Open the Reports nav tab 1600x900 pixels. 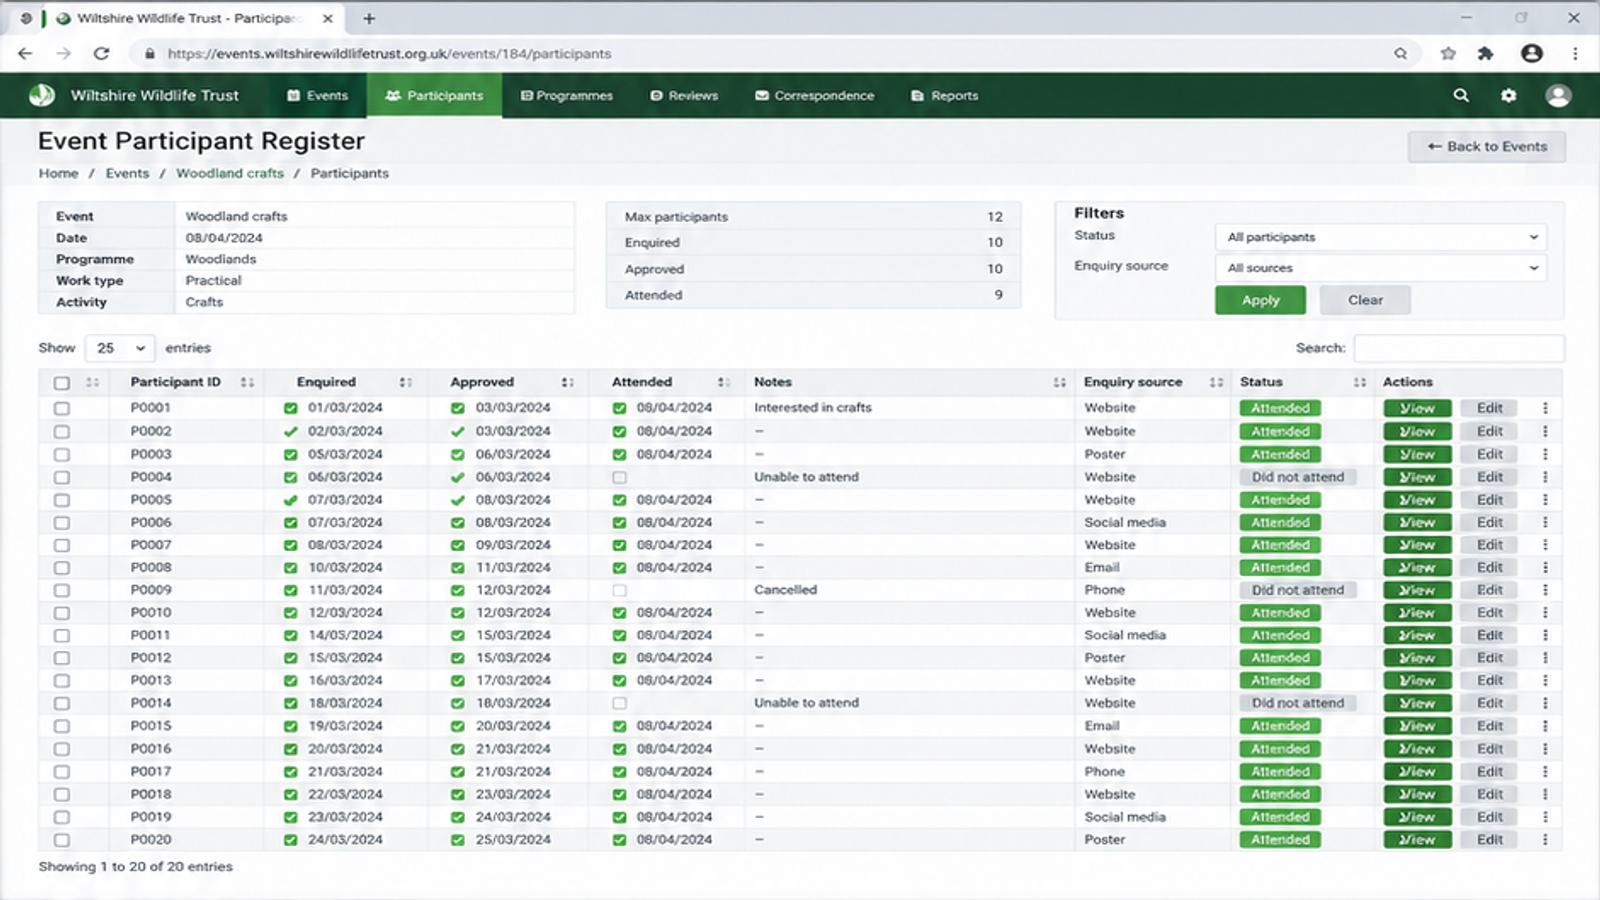945,96
